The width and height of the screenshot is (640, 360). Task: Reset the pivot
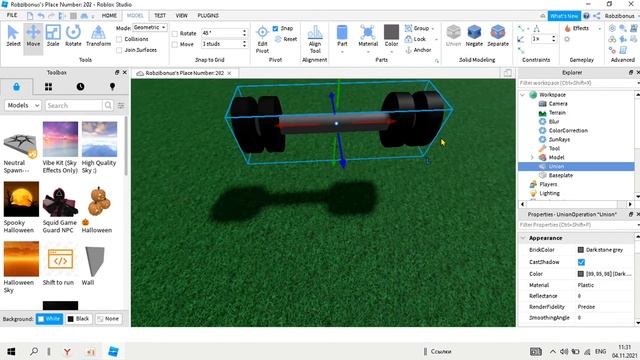tap(286, 39)
